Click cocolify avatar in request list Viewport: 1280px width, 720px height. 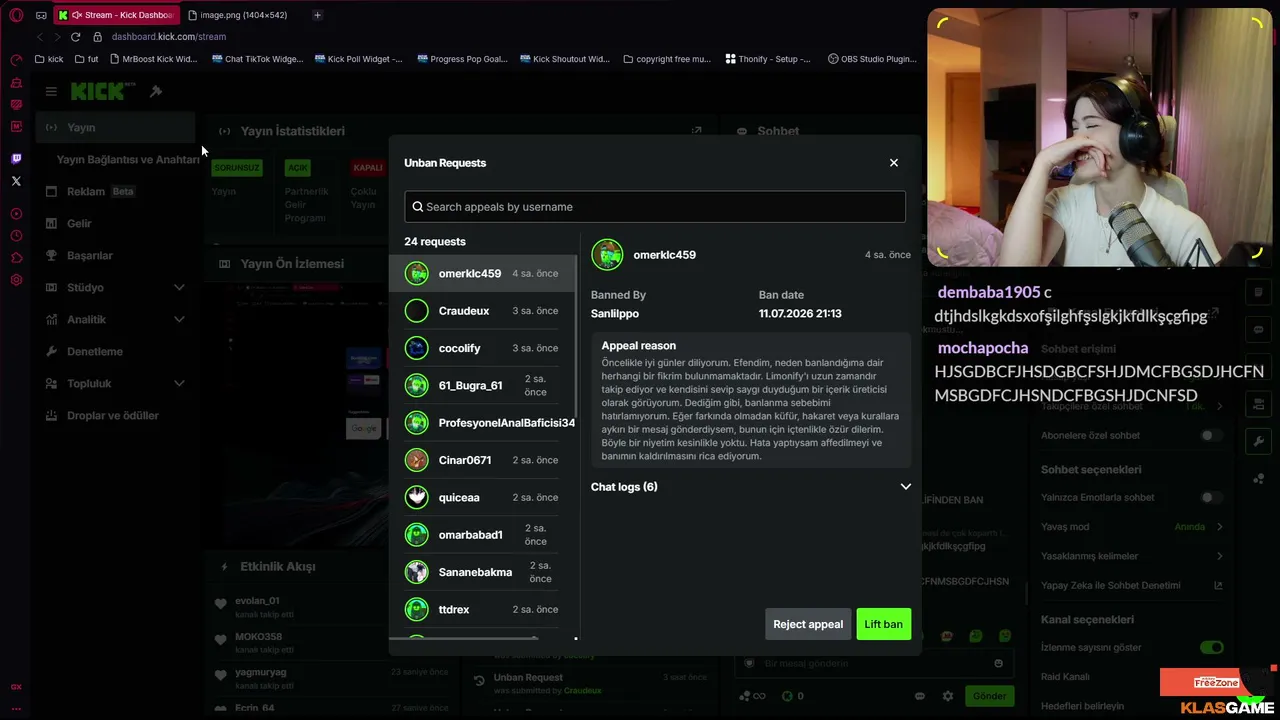(417, 348)
